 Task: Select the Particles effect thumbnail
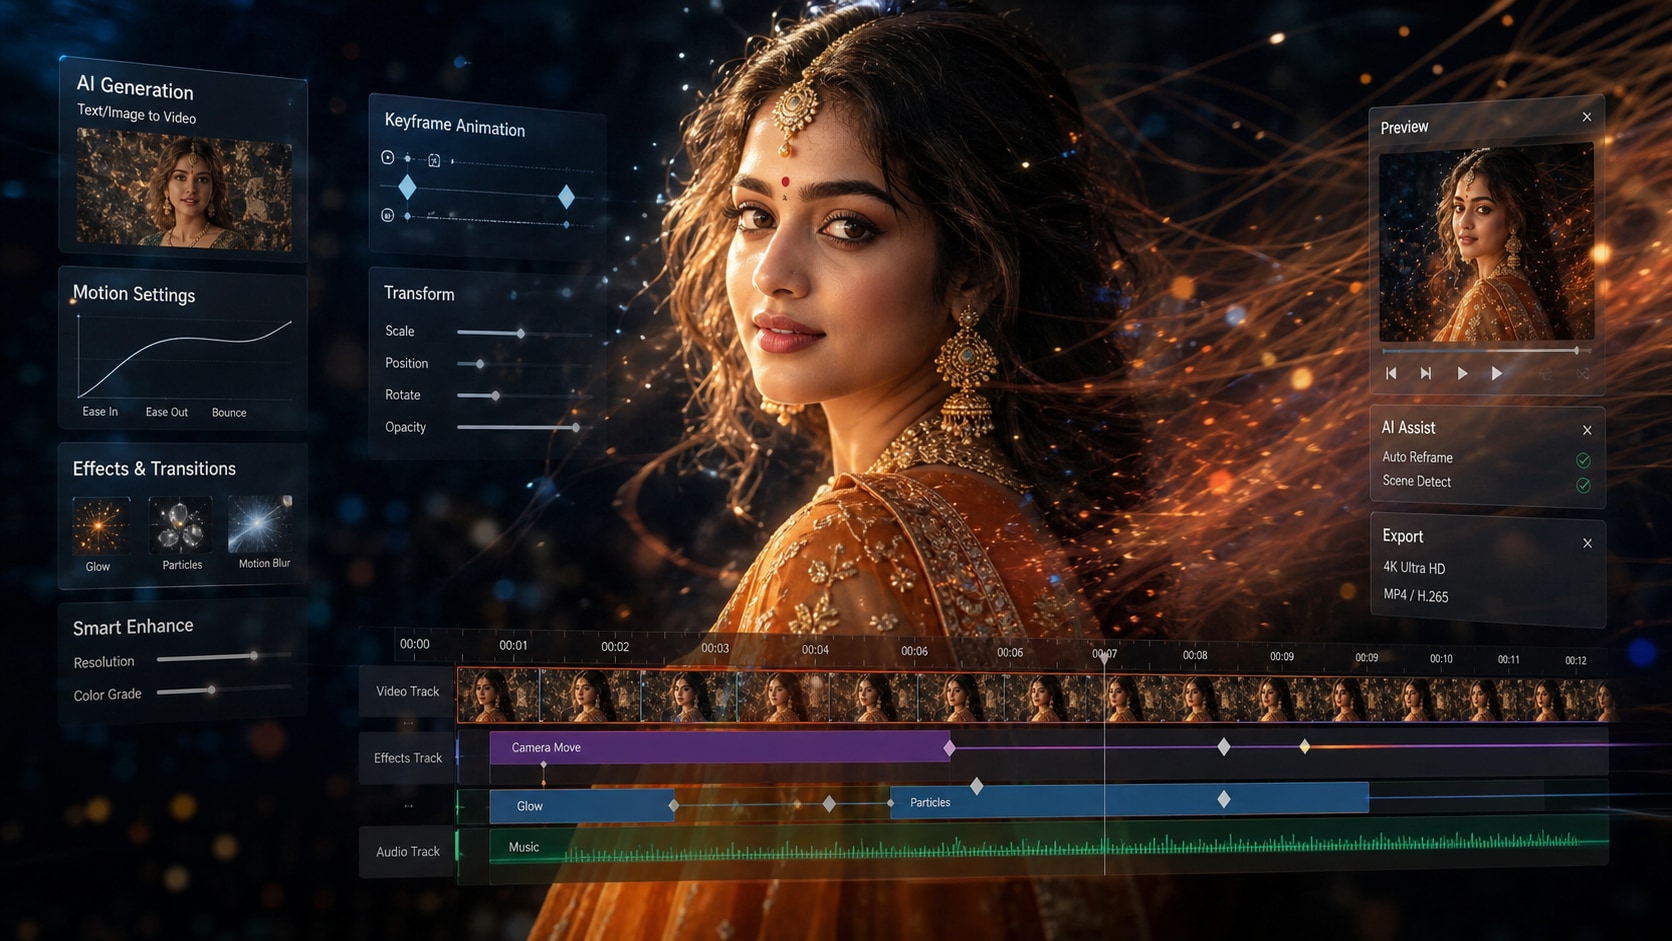pyautogui.click(x=181, y=525)
